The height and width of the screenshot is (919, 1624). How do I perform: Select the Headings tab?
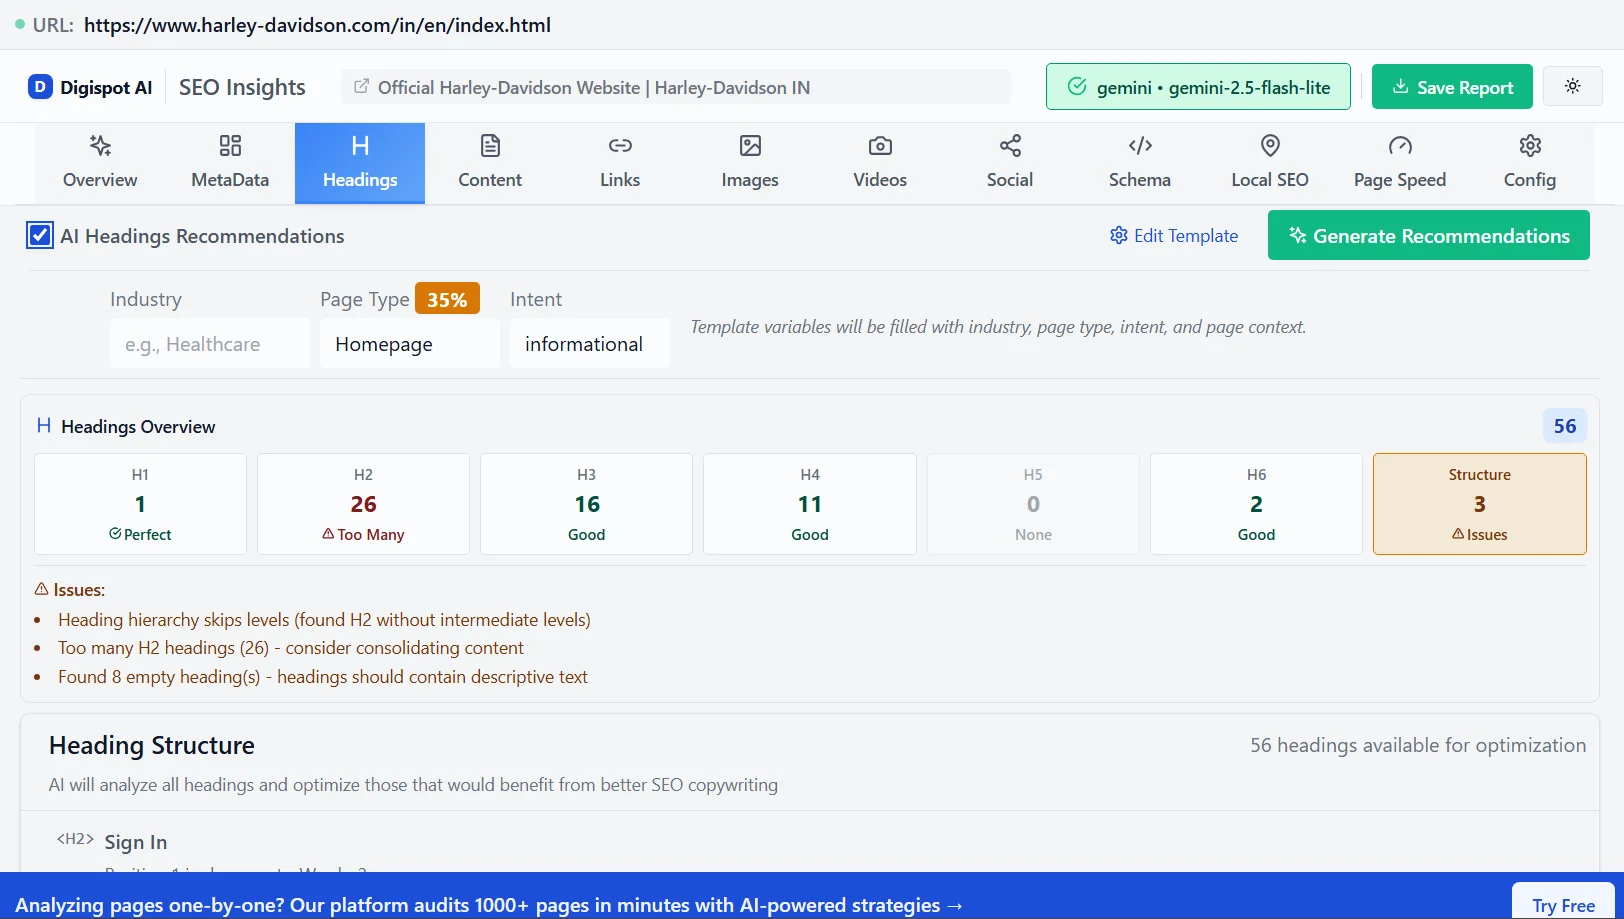point(360,163)
